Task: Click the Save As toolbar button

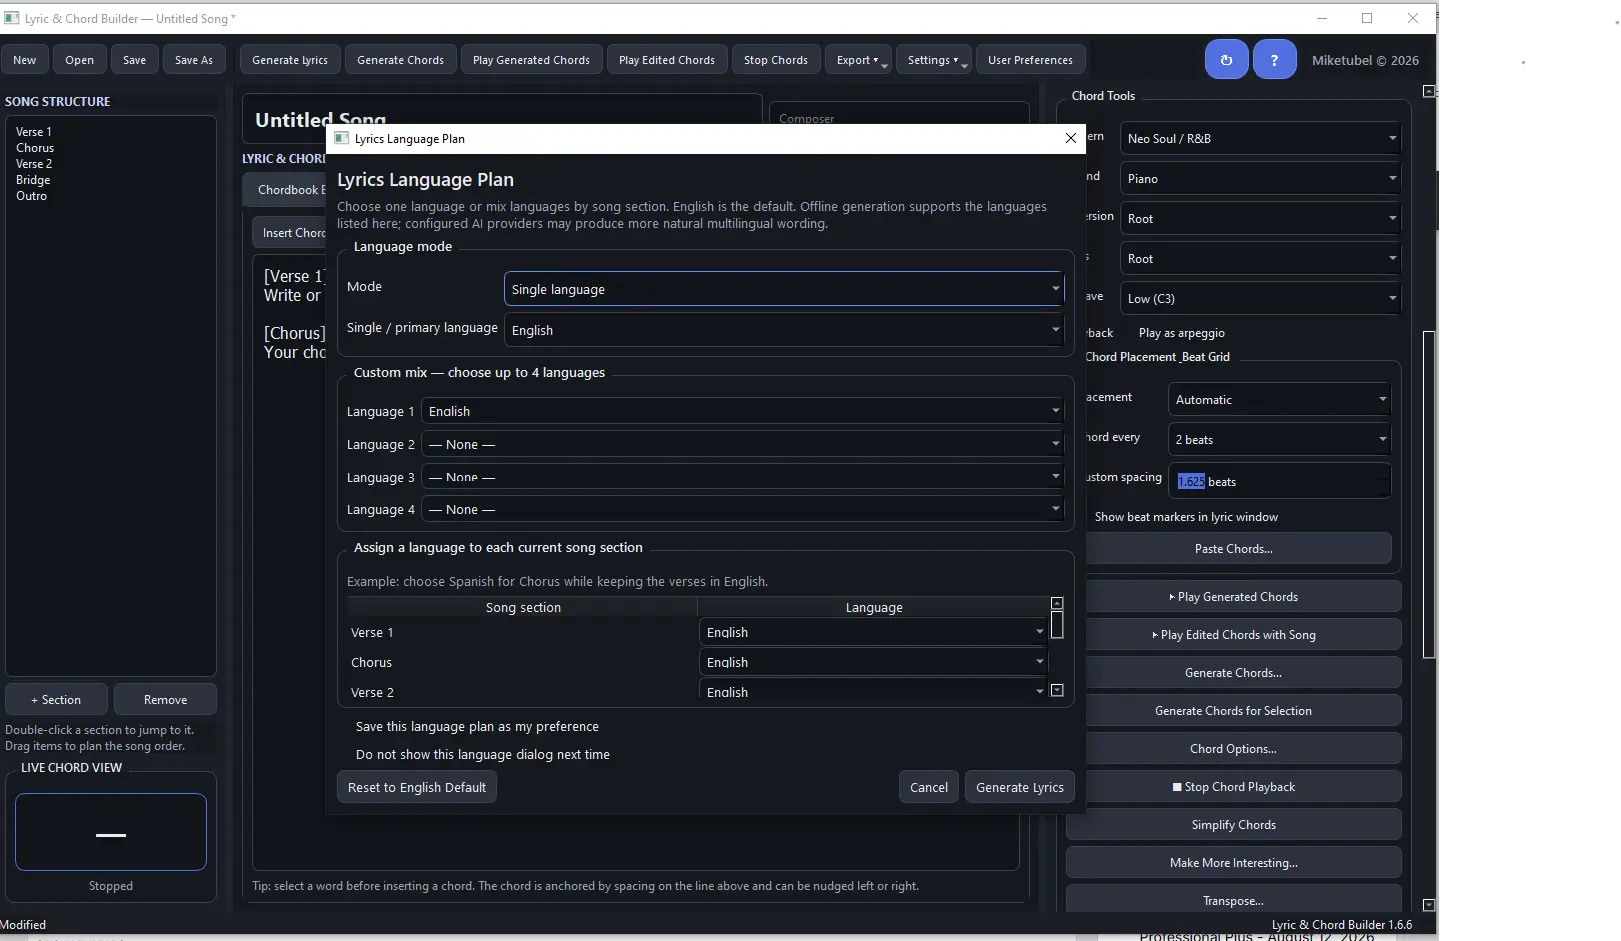Action: [194, 60]
